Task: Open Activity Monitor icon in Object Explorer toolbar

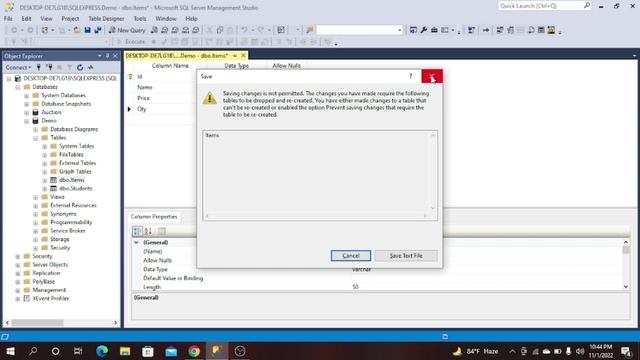Action: click(91, 67)
